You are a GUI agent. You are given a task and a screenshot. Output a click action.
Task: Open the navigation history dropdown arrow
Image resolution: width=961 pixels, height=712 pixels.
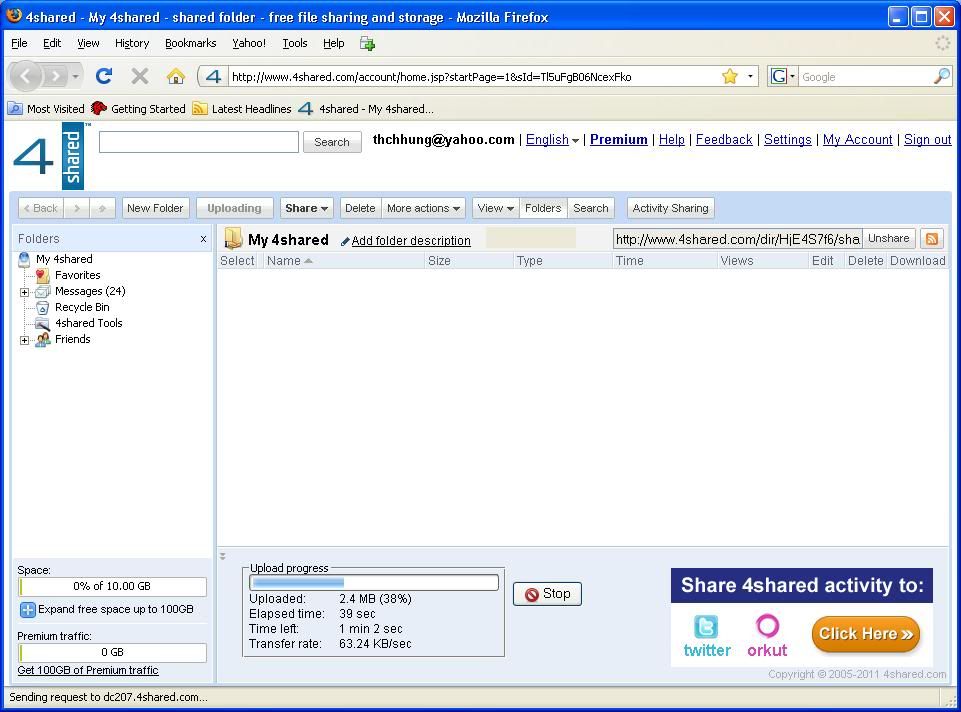pyautogui.click(x=75, y=77)
